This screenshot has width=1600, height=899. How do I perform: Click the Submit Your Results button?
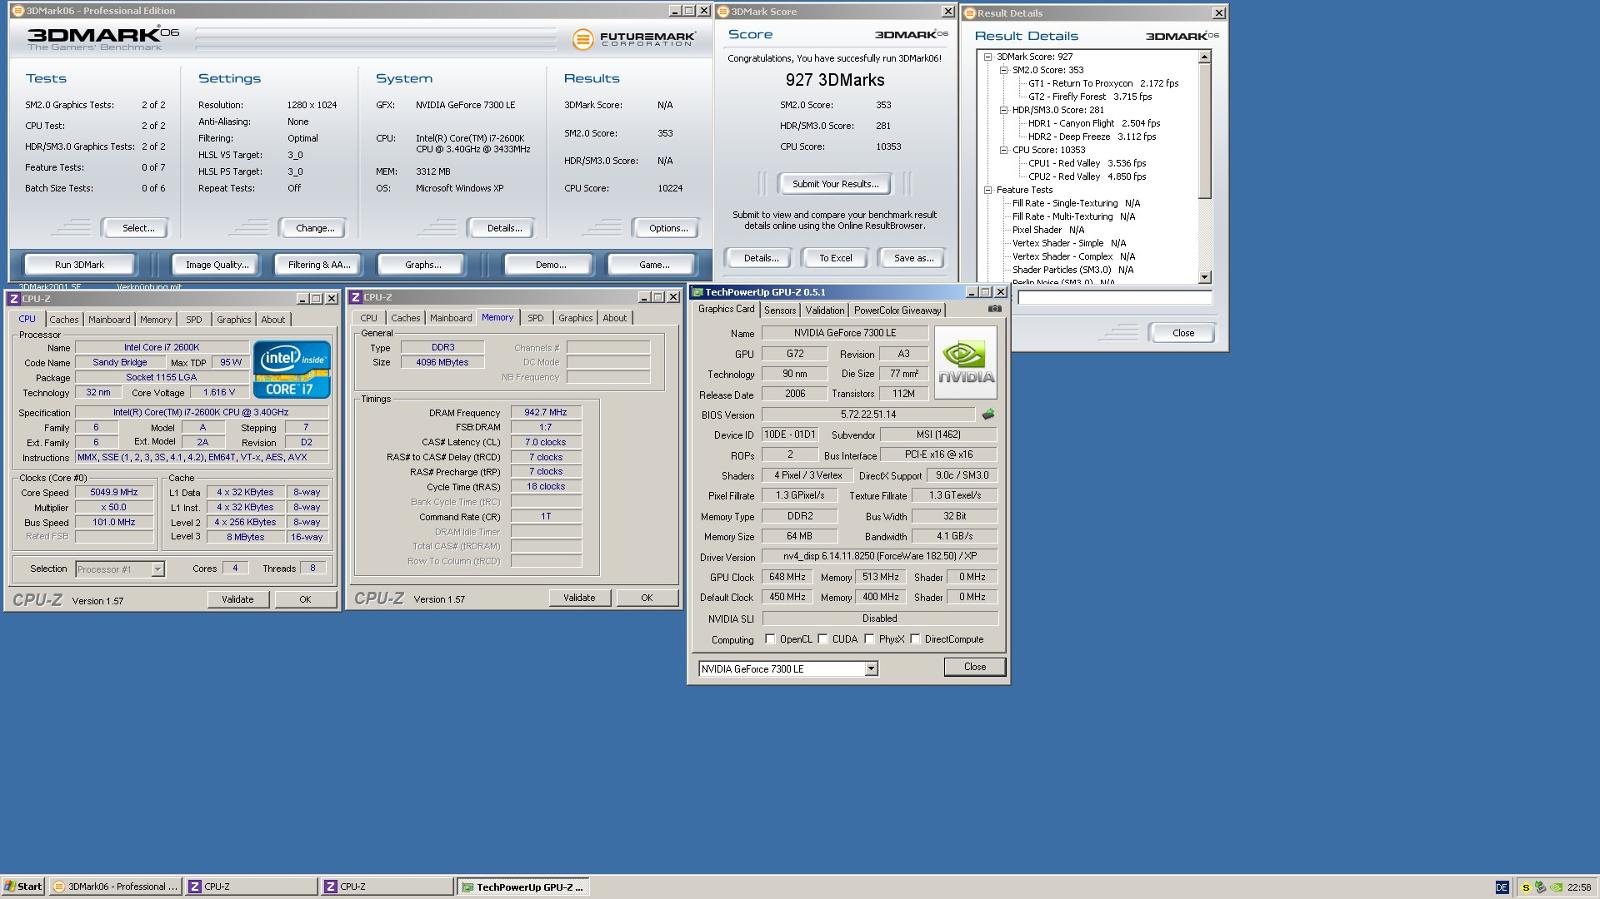click(835, 184)
